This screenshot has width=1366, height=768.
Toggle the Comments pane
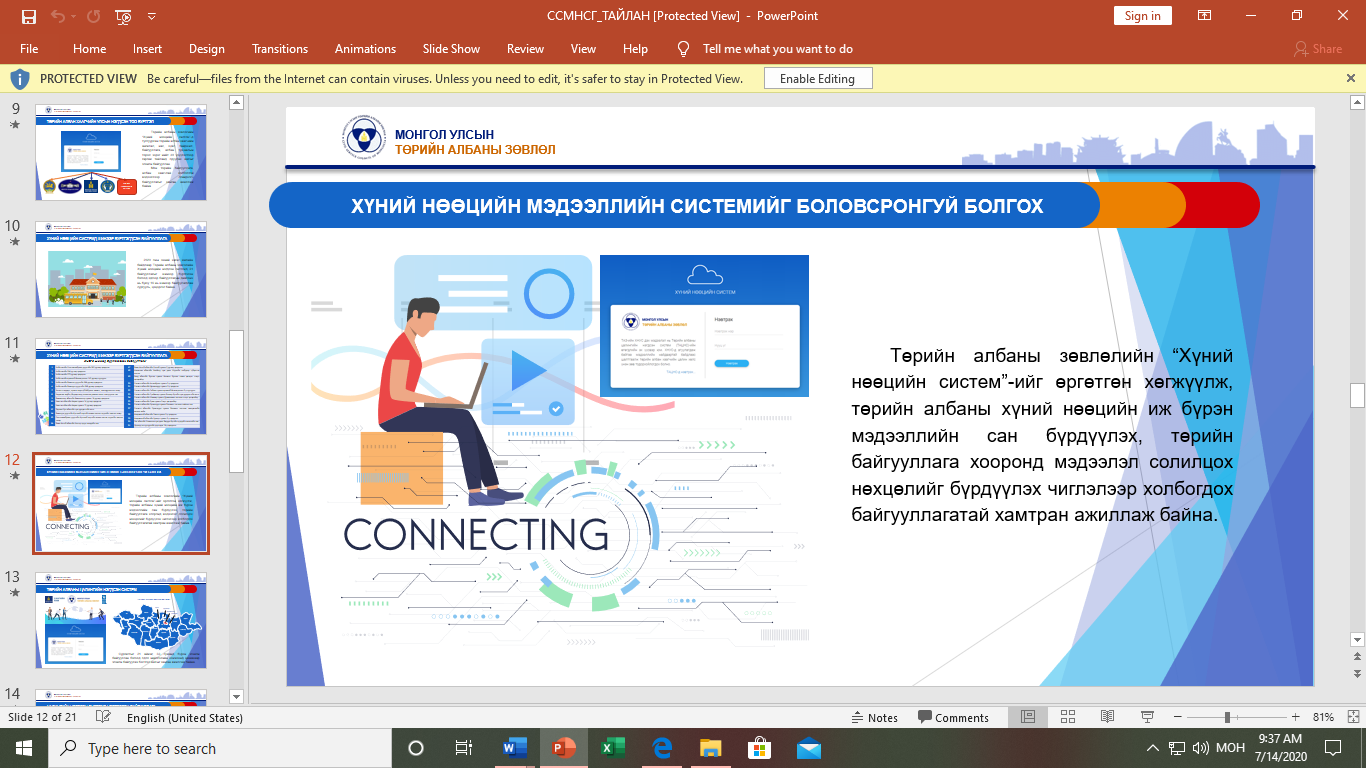(953, 717)
